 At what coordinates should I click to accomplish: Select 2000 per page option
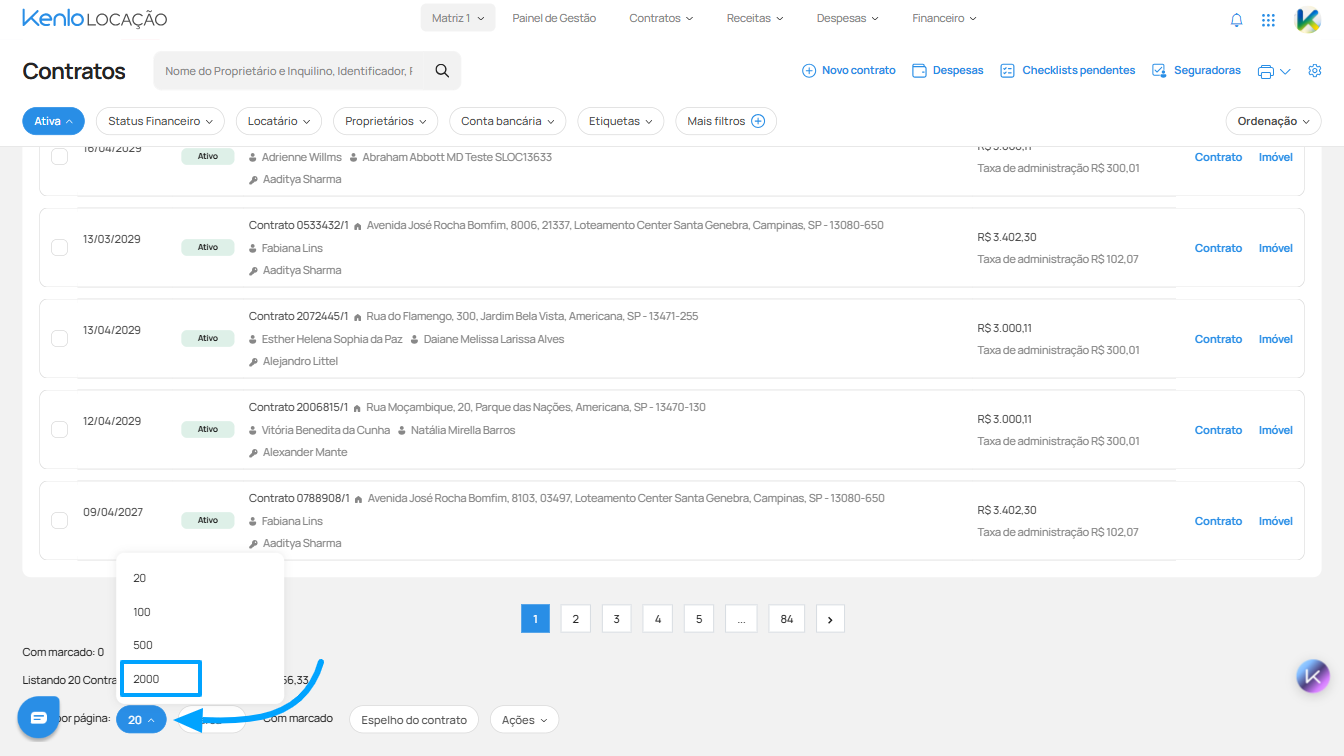(161, 679)
